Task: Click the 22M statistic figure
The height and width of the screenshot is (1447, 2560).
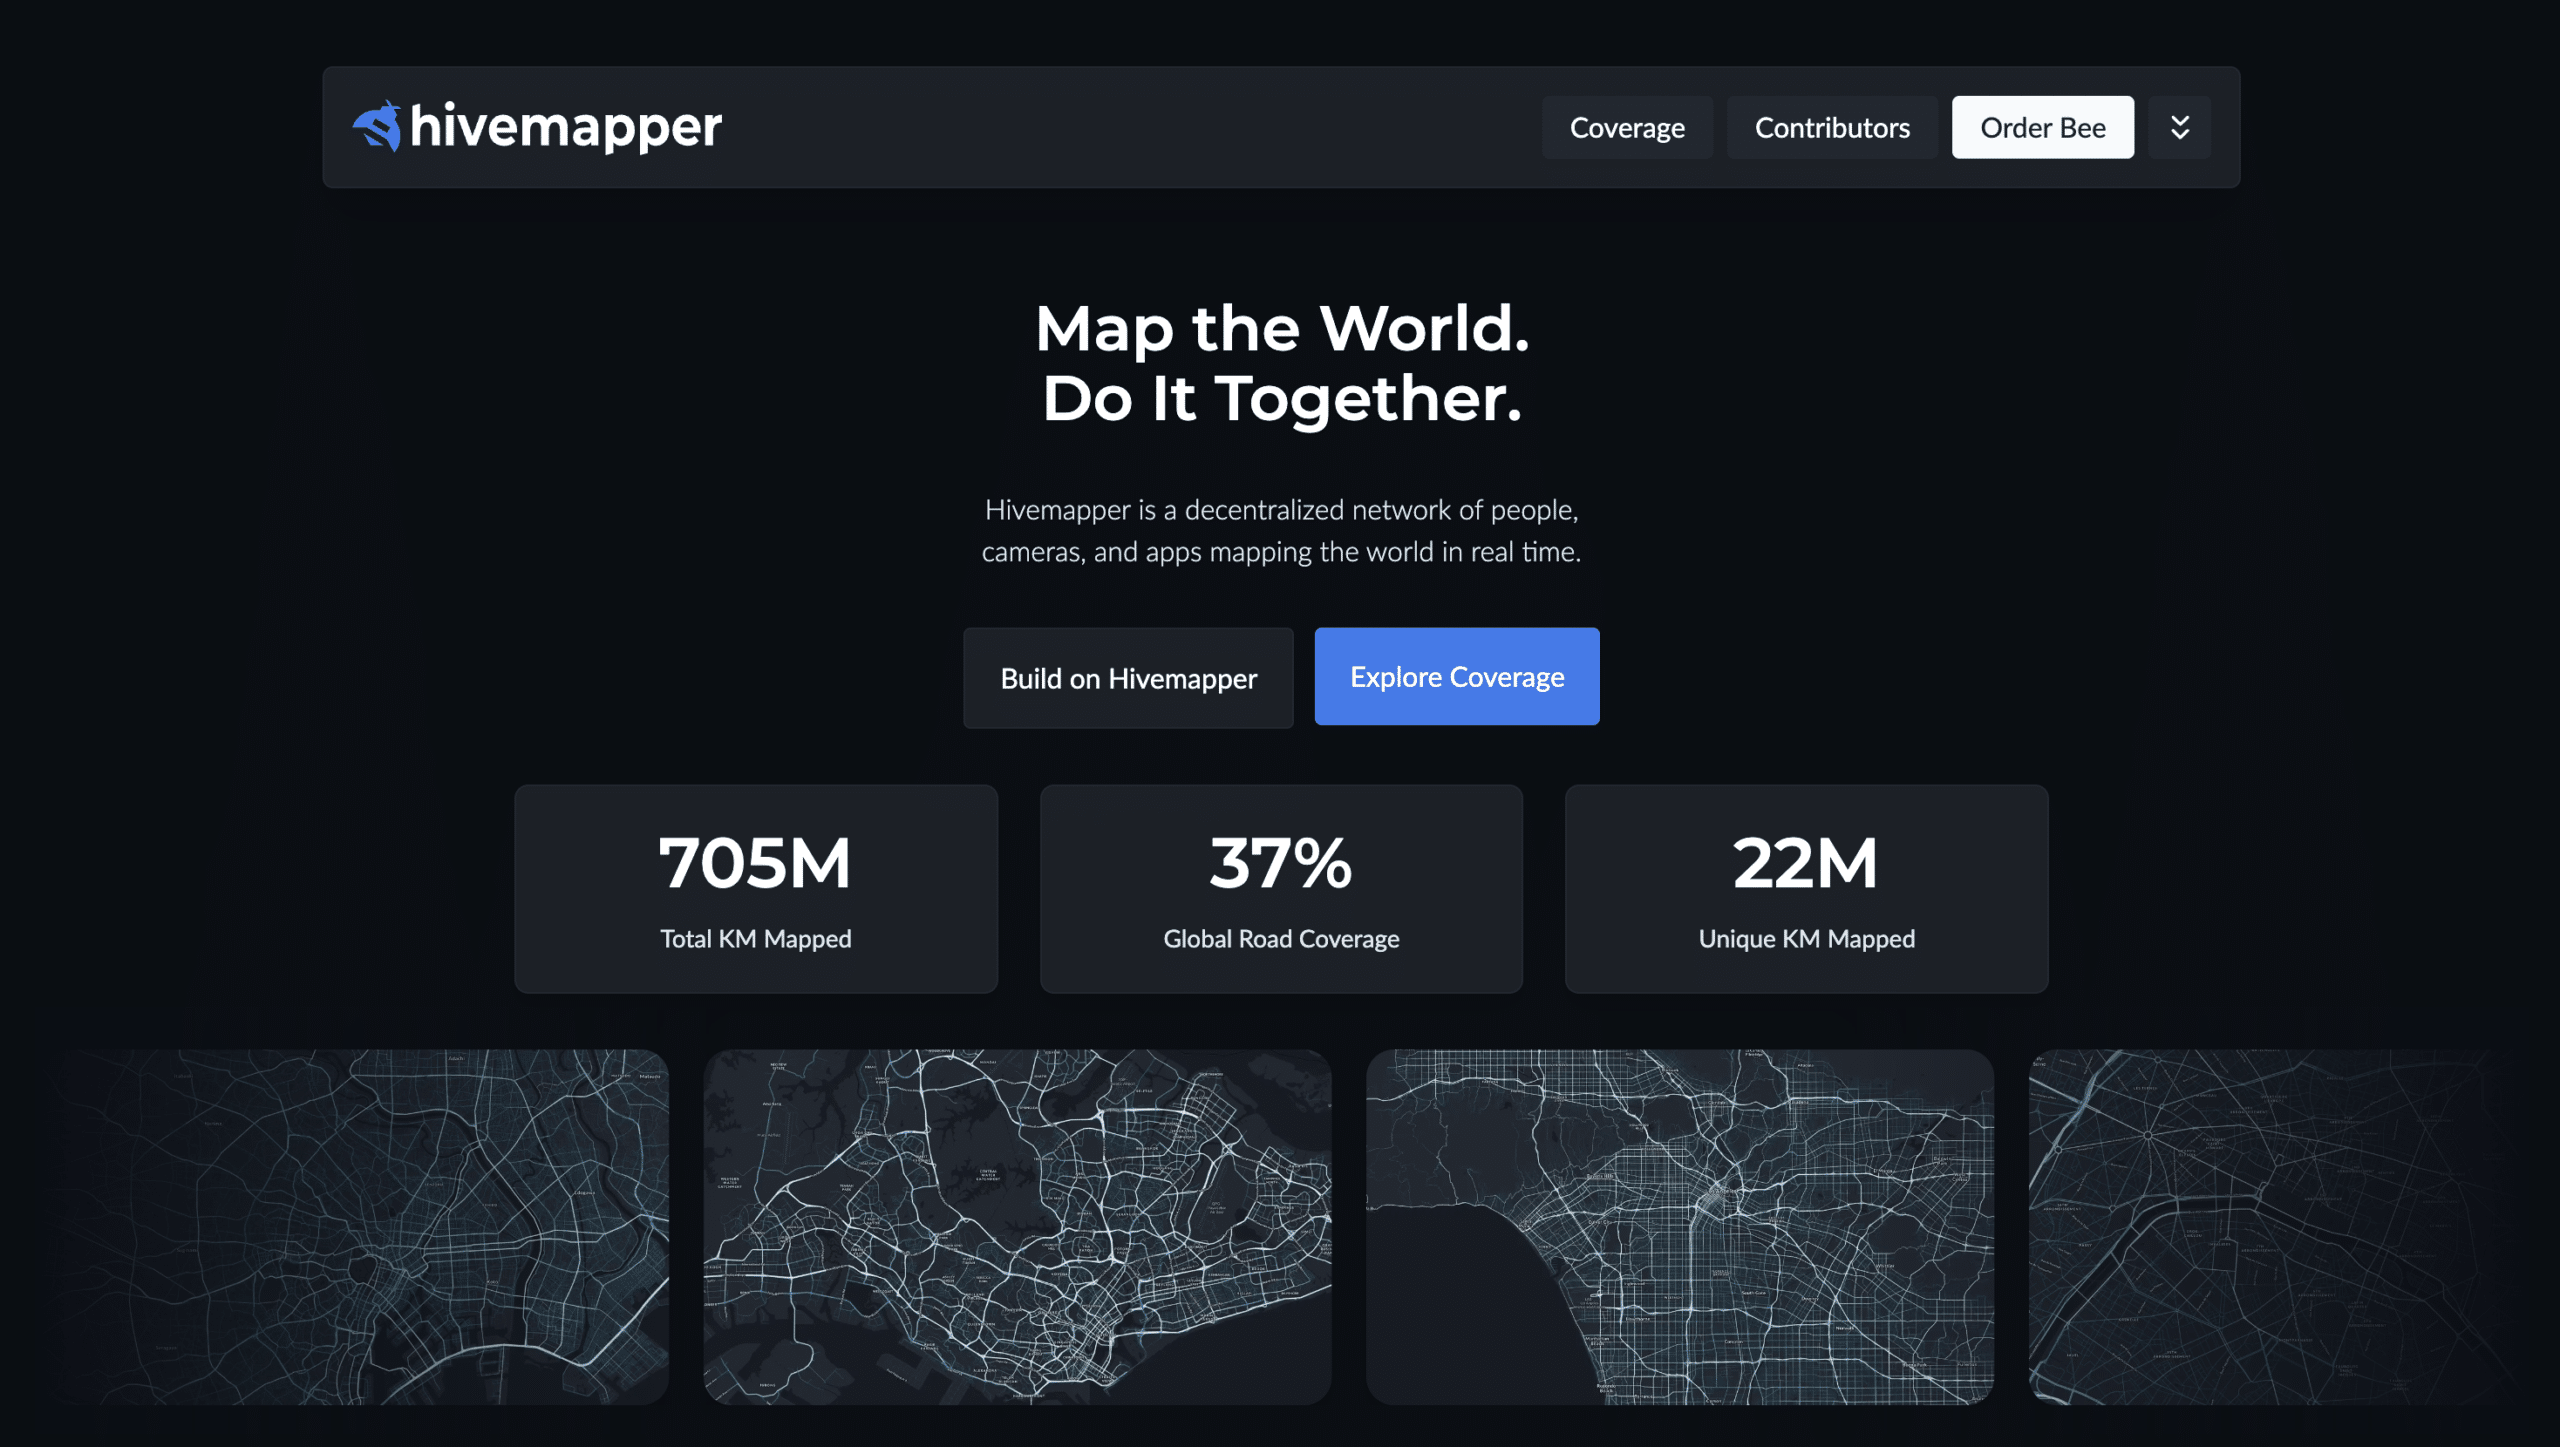Action: click(x=1805, y=863)
